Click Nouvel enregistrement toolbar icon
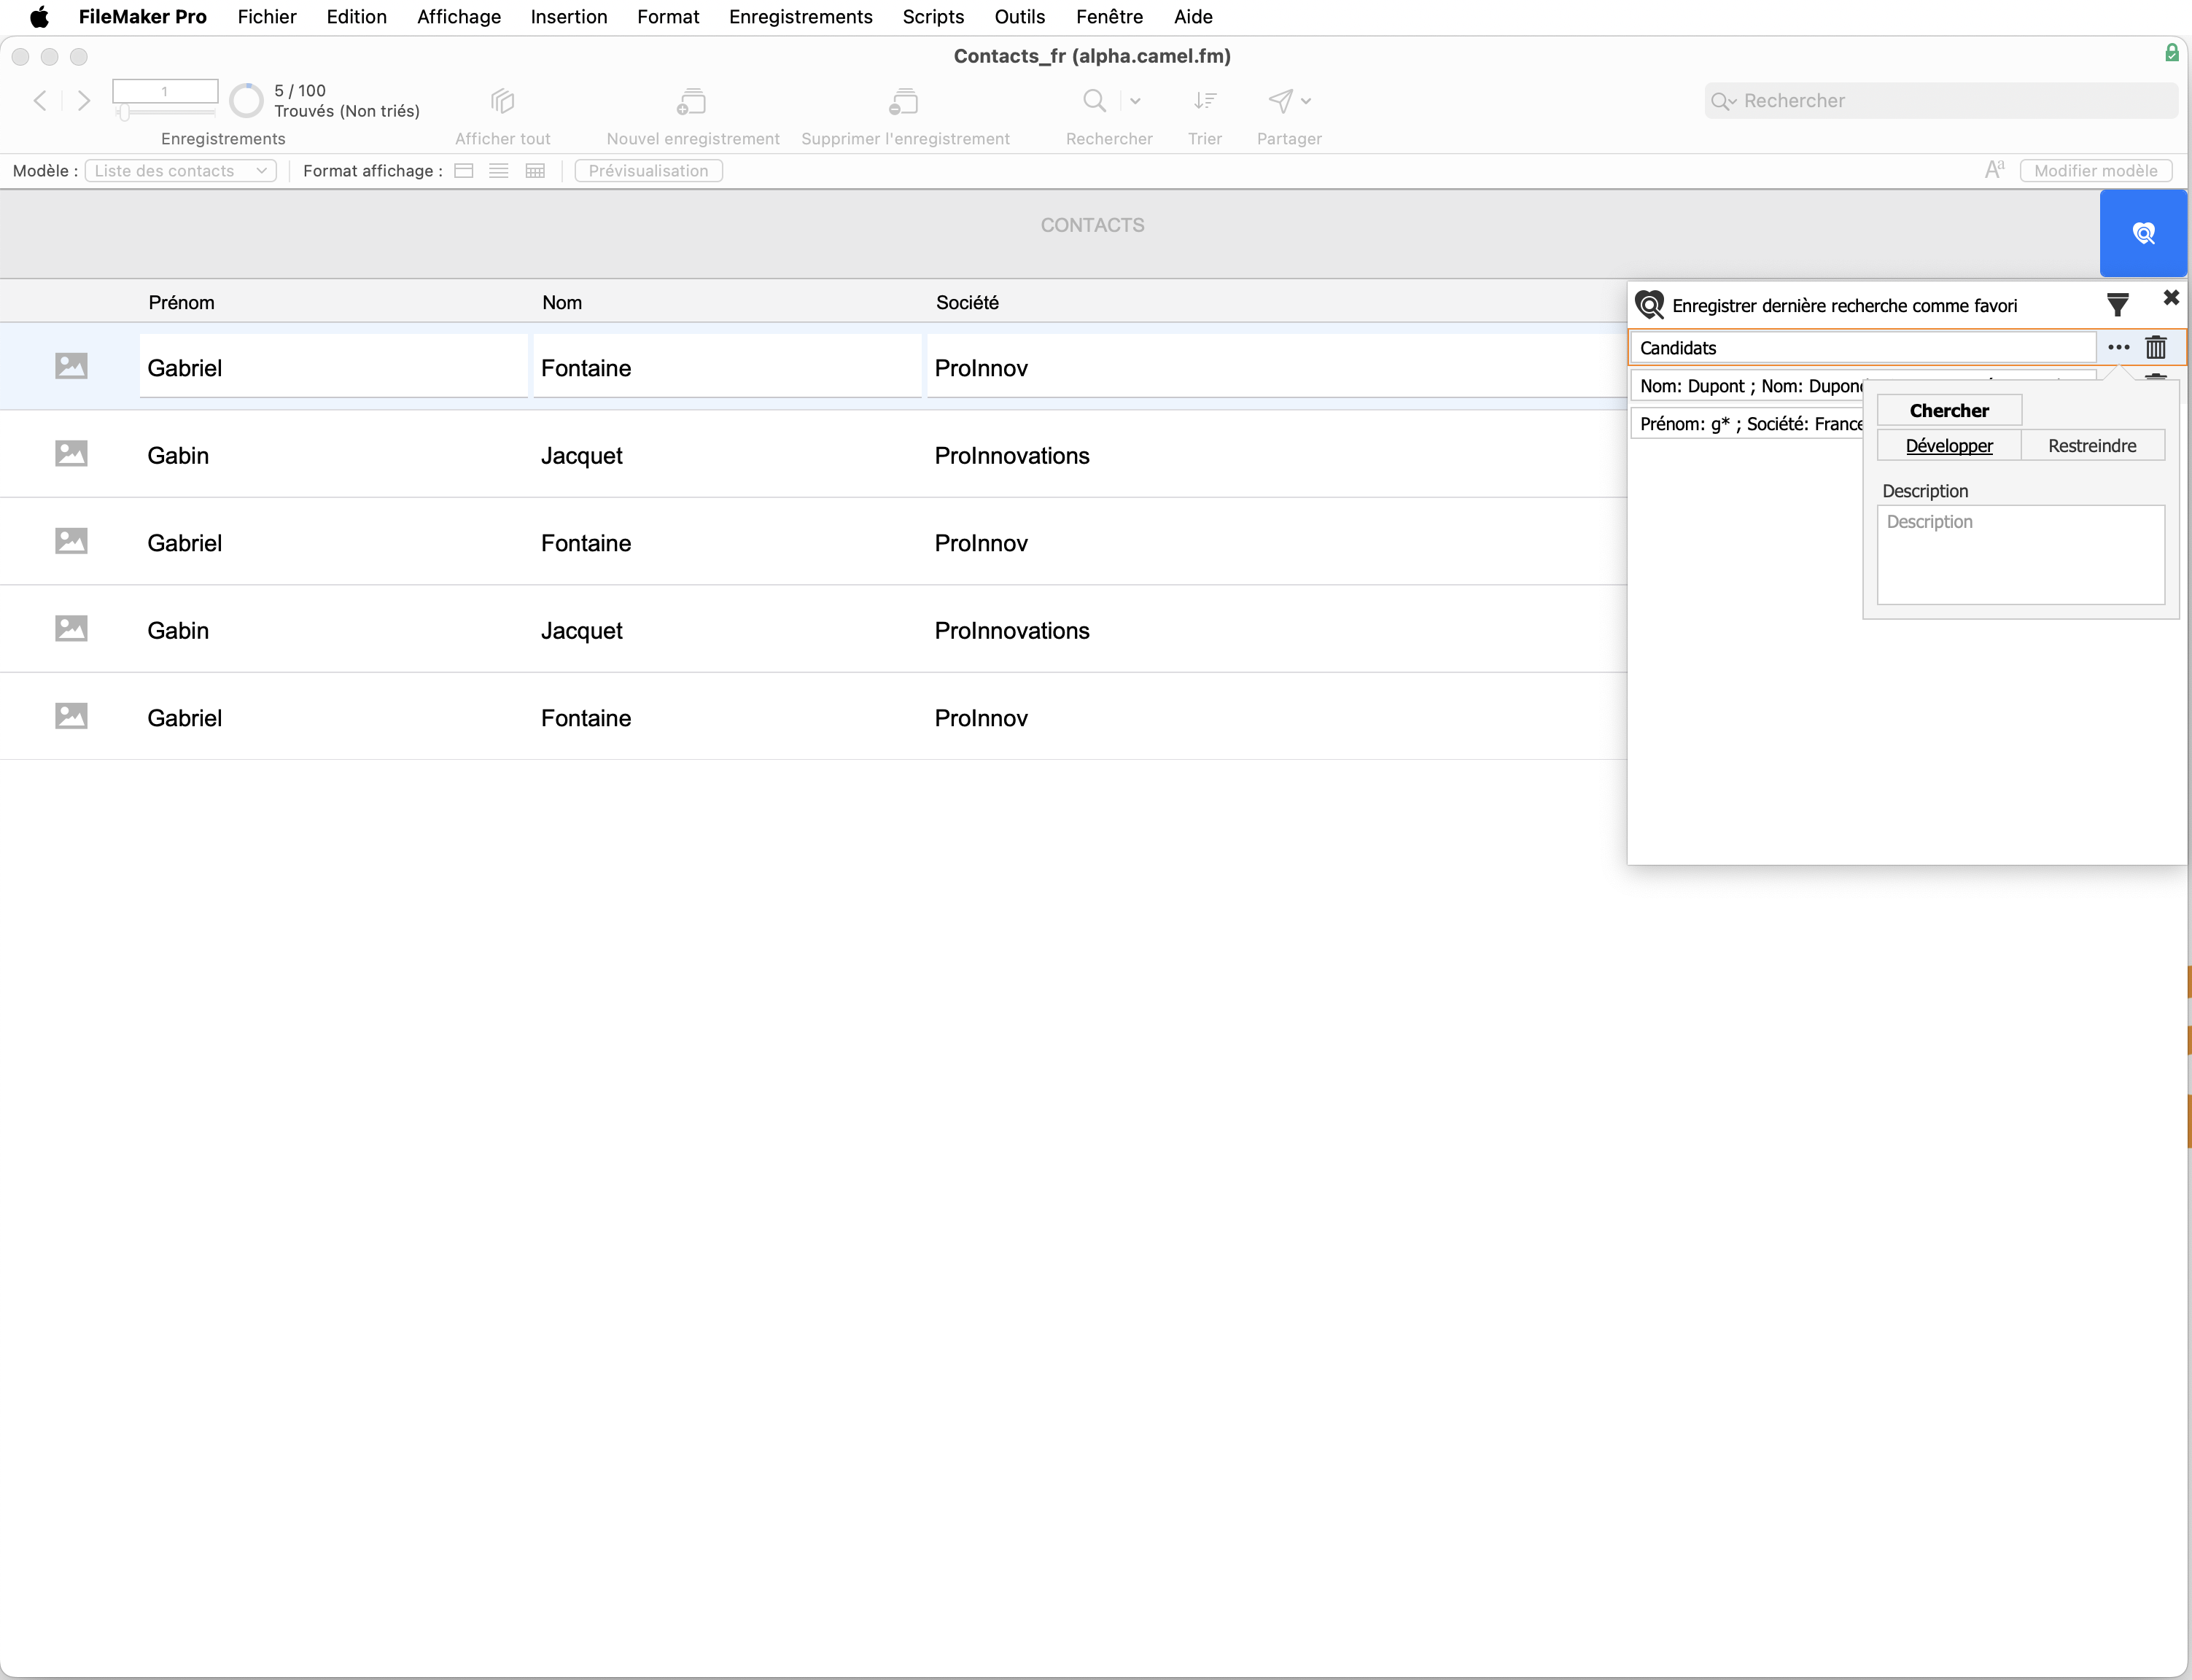 click(x=692, y=101)
